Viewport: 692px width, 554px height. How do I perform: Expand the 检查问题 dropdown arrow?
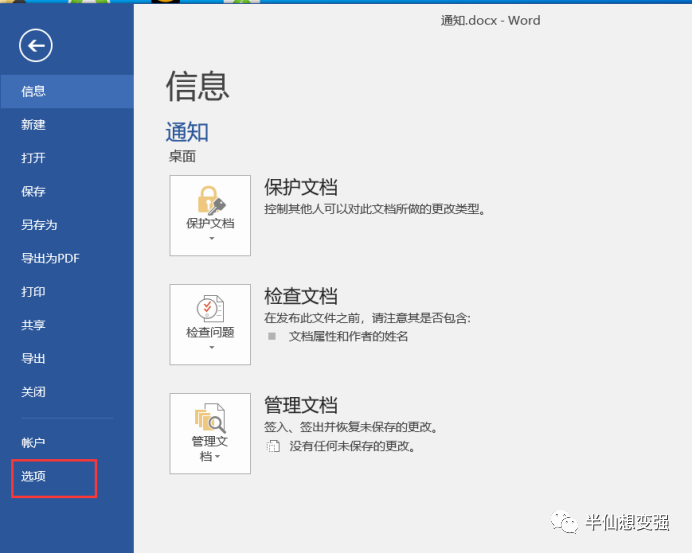[212, 347]
